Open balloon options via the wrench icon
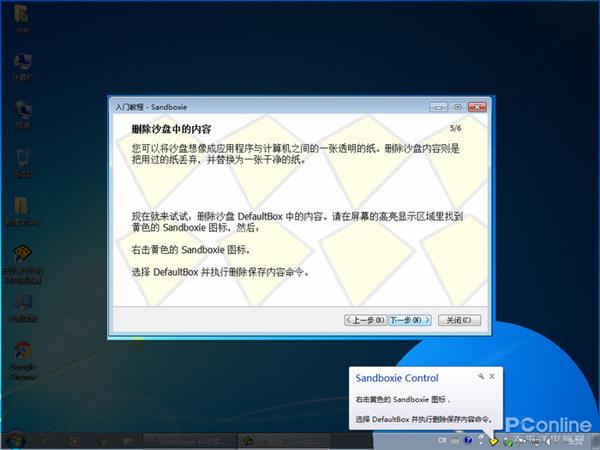Image resolution: width=600 pixels, height=450 pixels. coord(481,377)
